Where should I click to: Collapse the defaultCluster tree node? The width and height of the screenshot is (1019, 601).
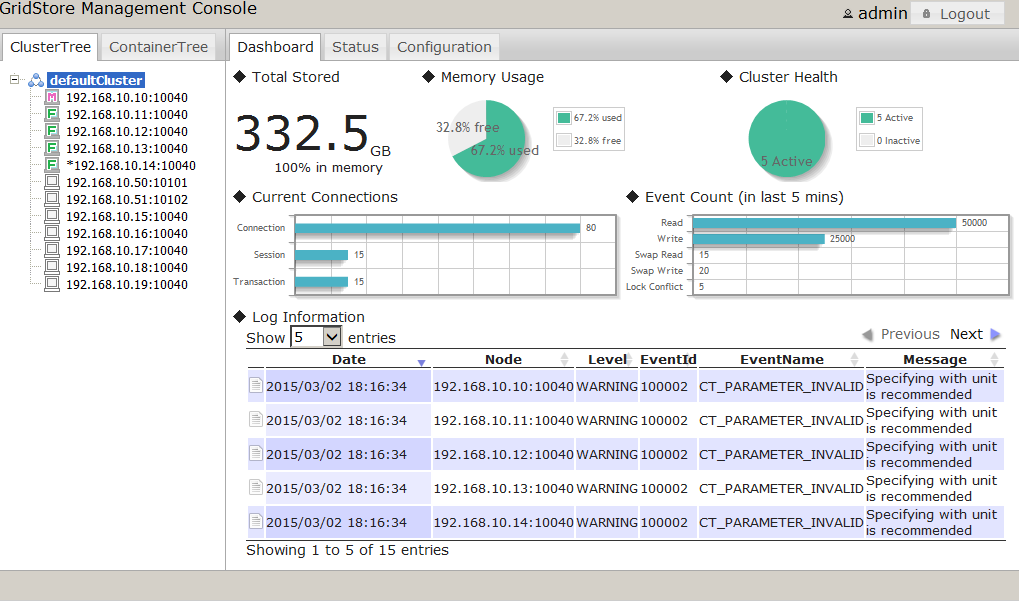[x=15, y=80]
